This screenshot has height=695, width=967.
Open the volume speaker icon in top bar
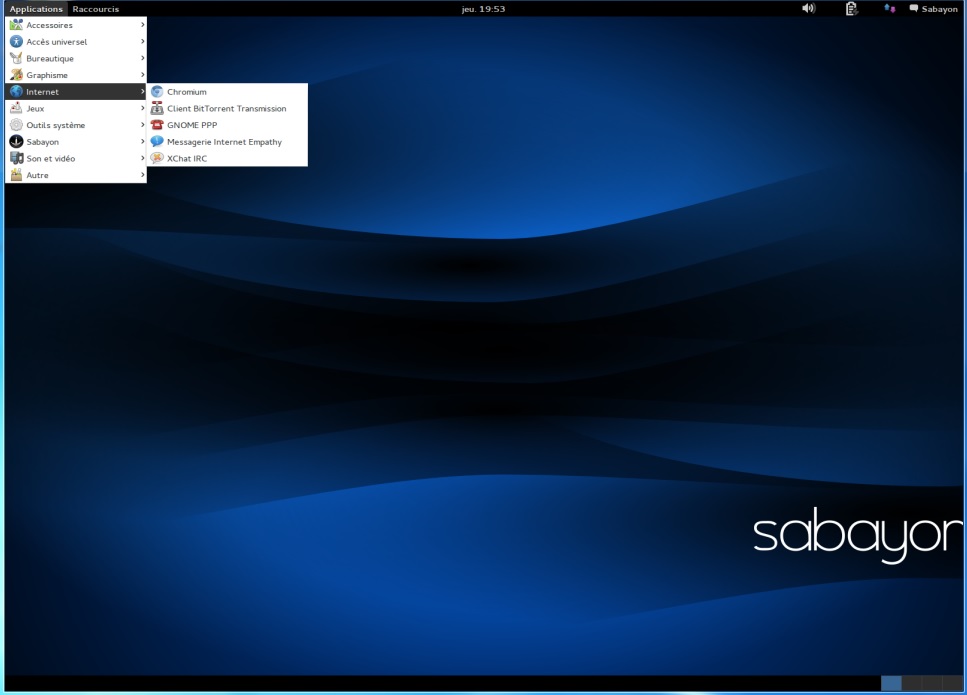pyautogui.click(x=809, y=9)
